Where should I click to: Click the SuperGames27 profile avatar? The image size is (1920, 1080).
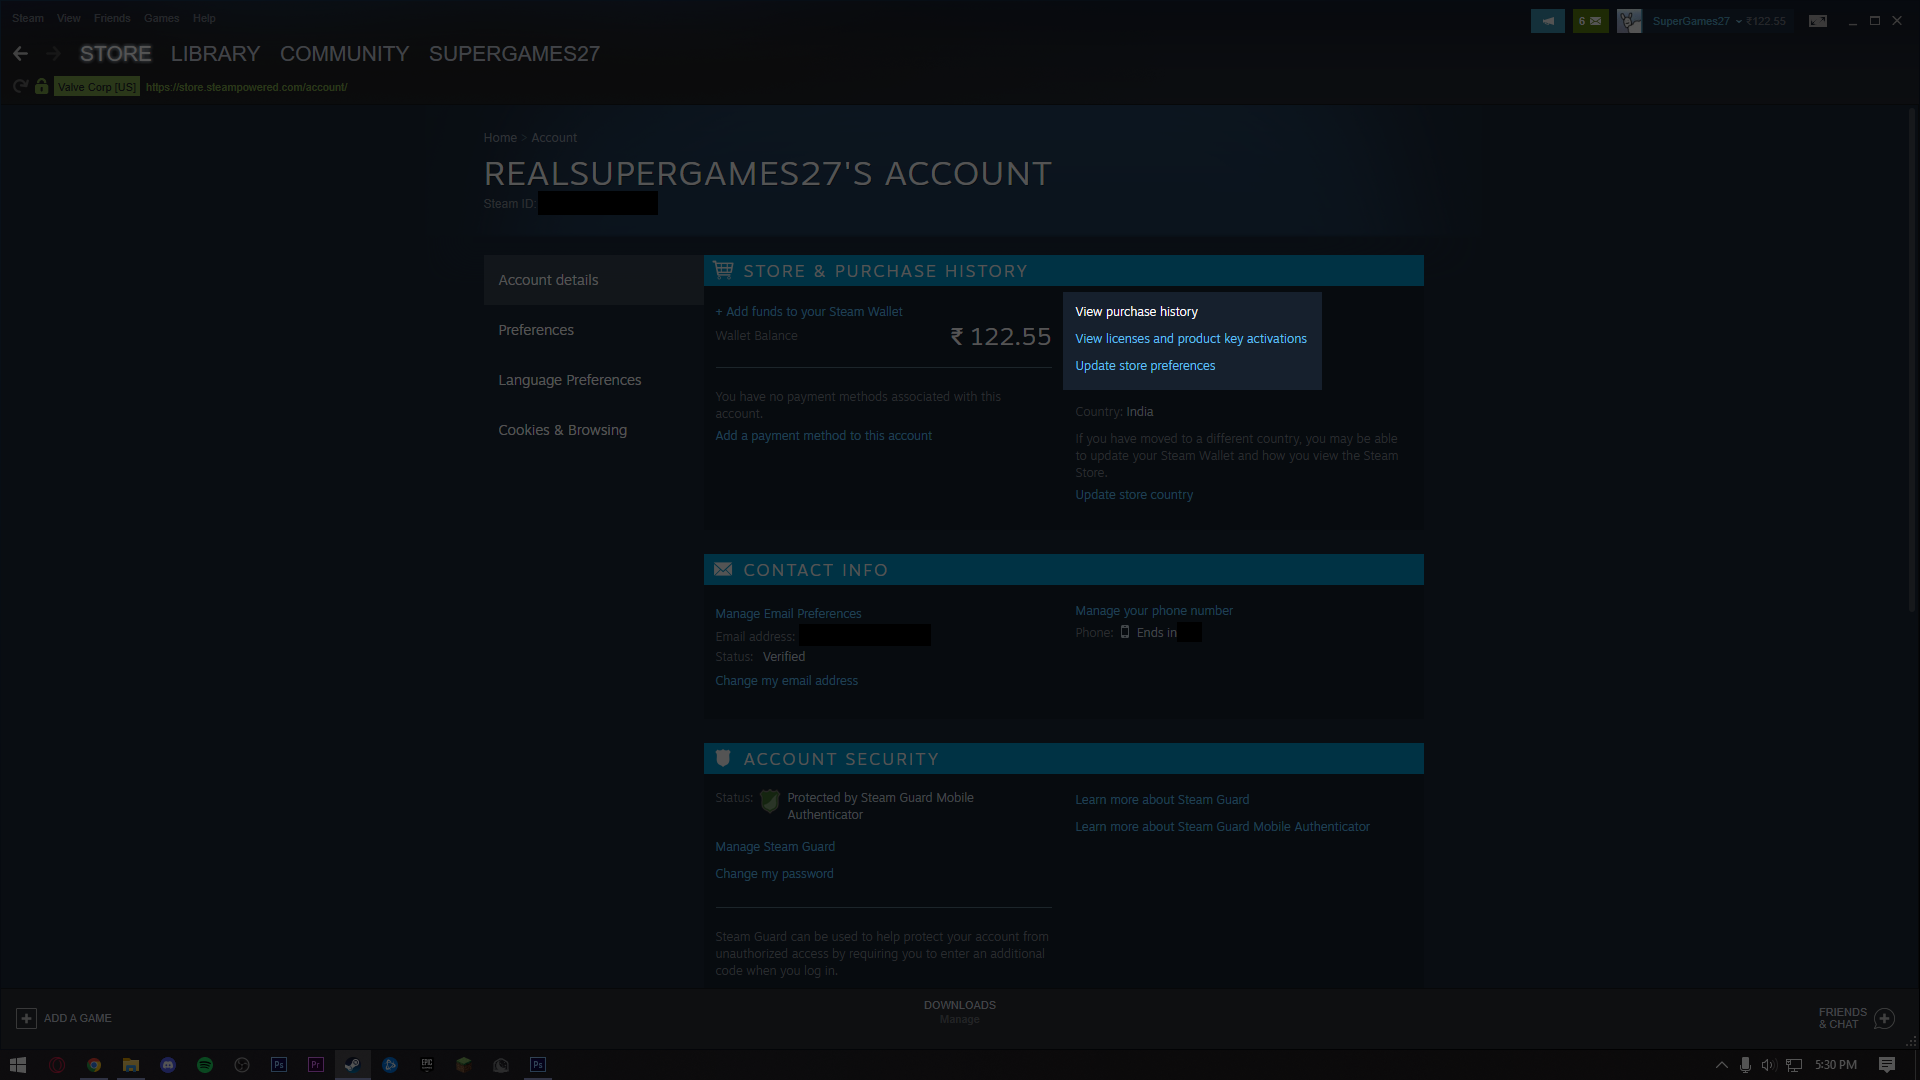point(1629,21)
